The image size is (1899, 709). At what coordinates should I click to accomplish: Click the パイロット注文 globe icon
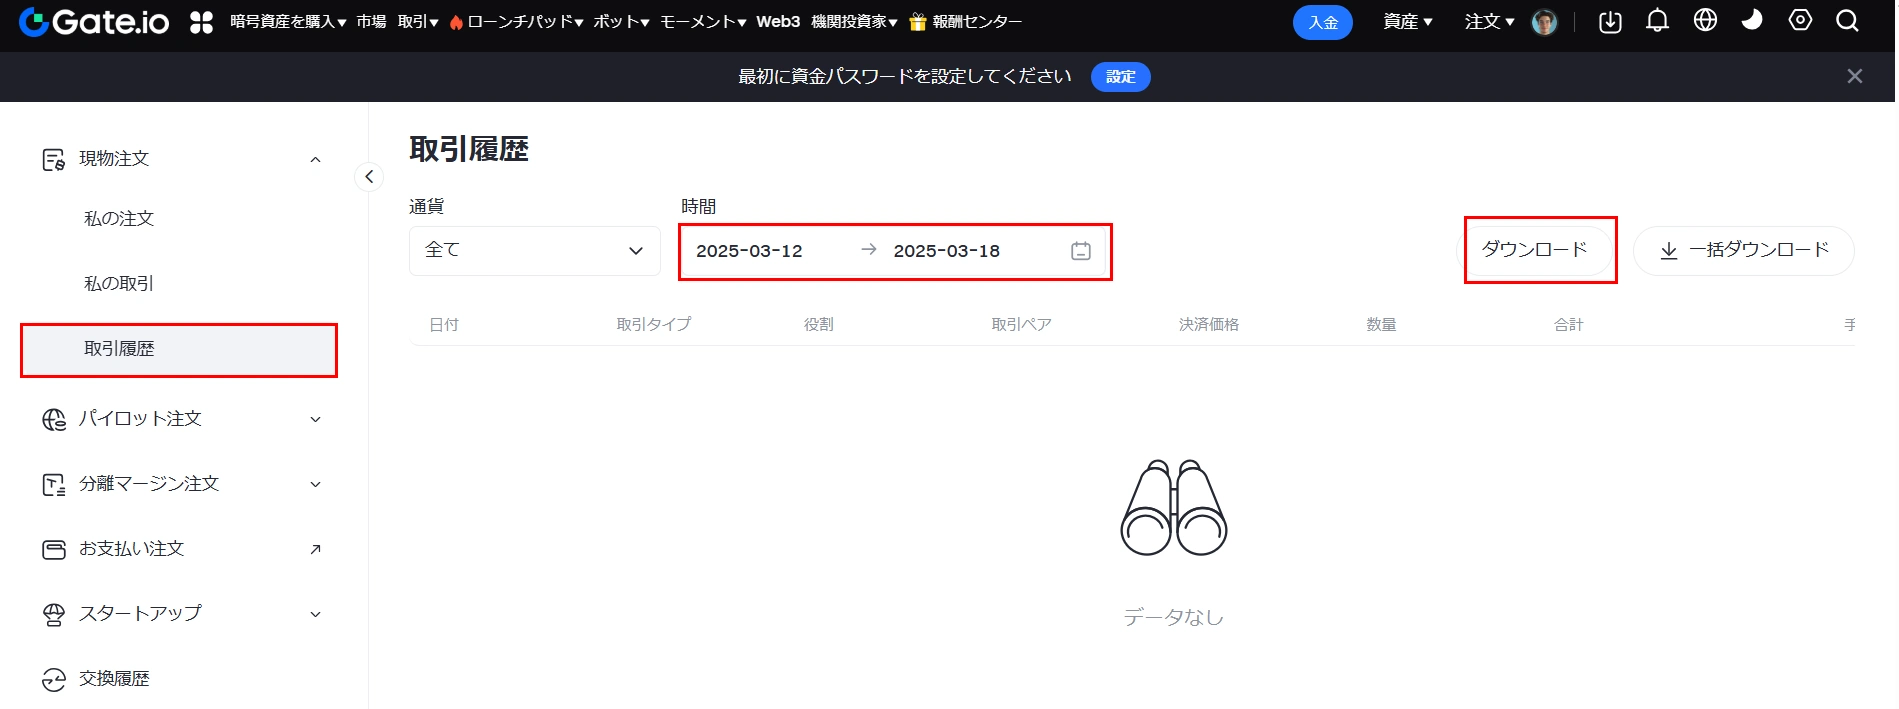(53, 419)
